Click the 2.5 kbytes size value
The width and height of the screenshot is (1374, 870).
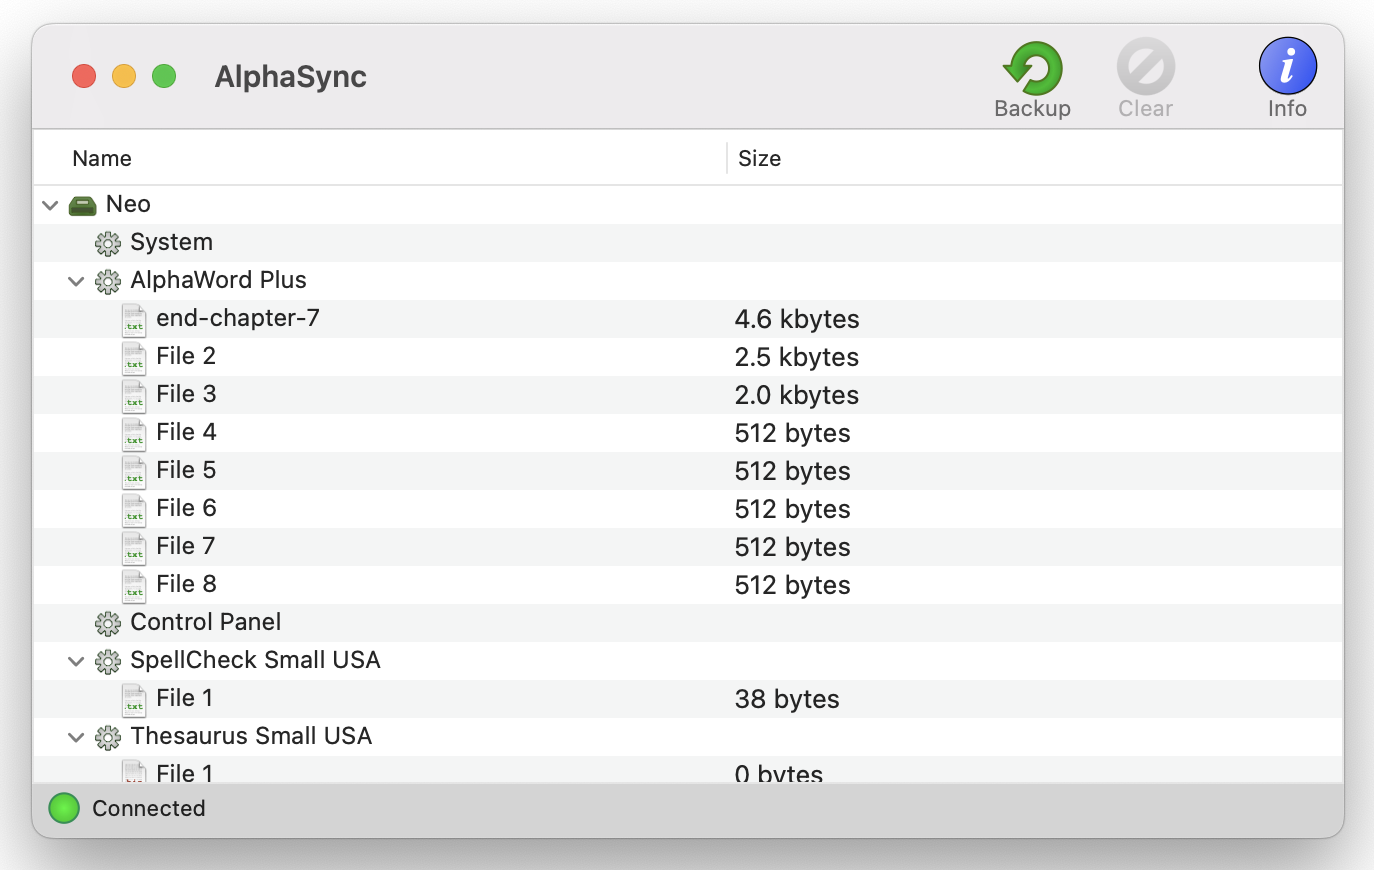797,357
